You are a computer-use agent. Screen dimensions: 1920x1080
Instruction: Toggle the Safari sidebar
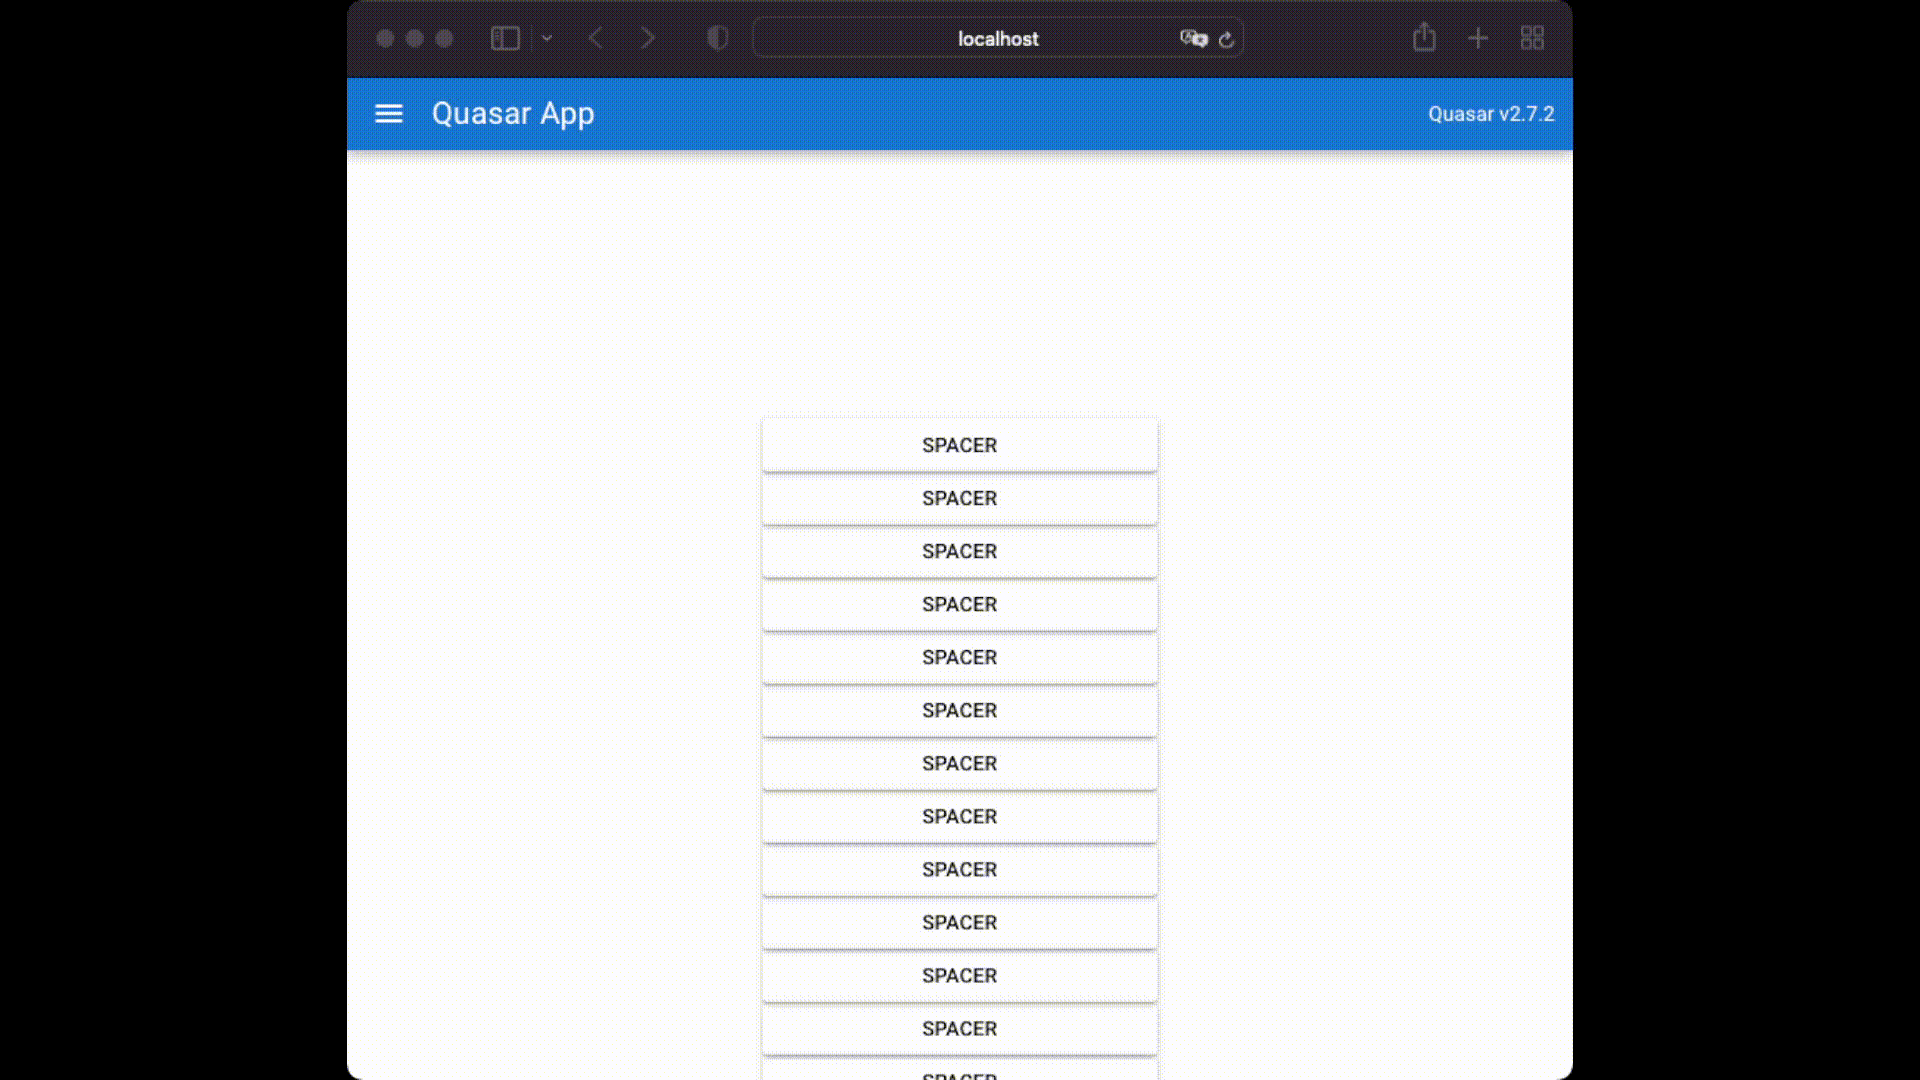pos(504,38)
